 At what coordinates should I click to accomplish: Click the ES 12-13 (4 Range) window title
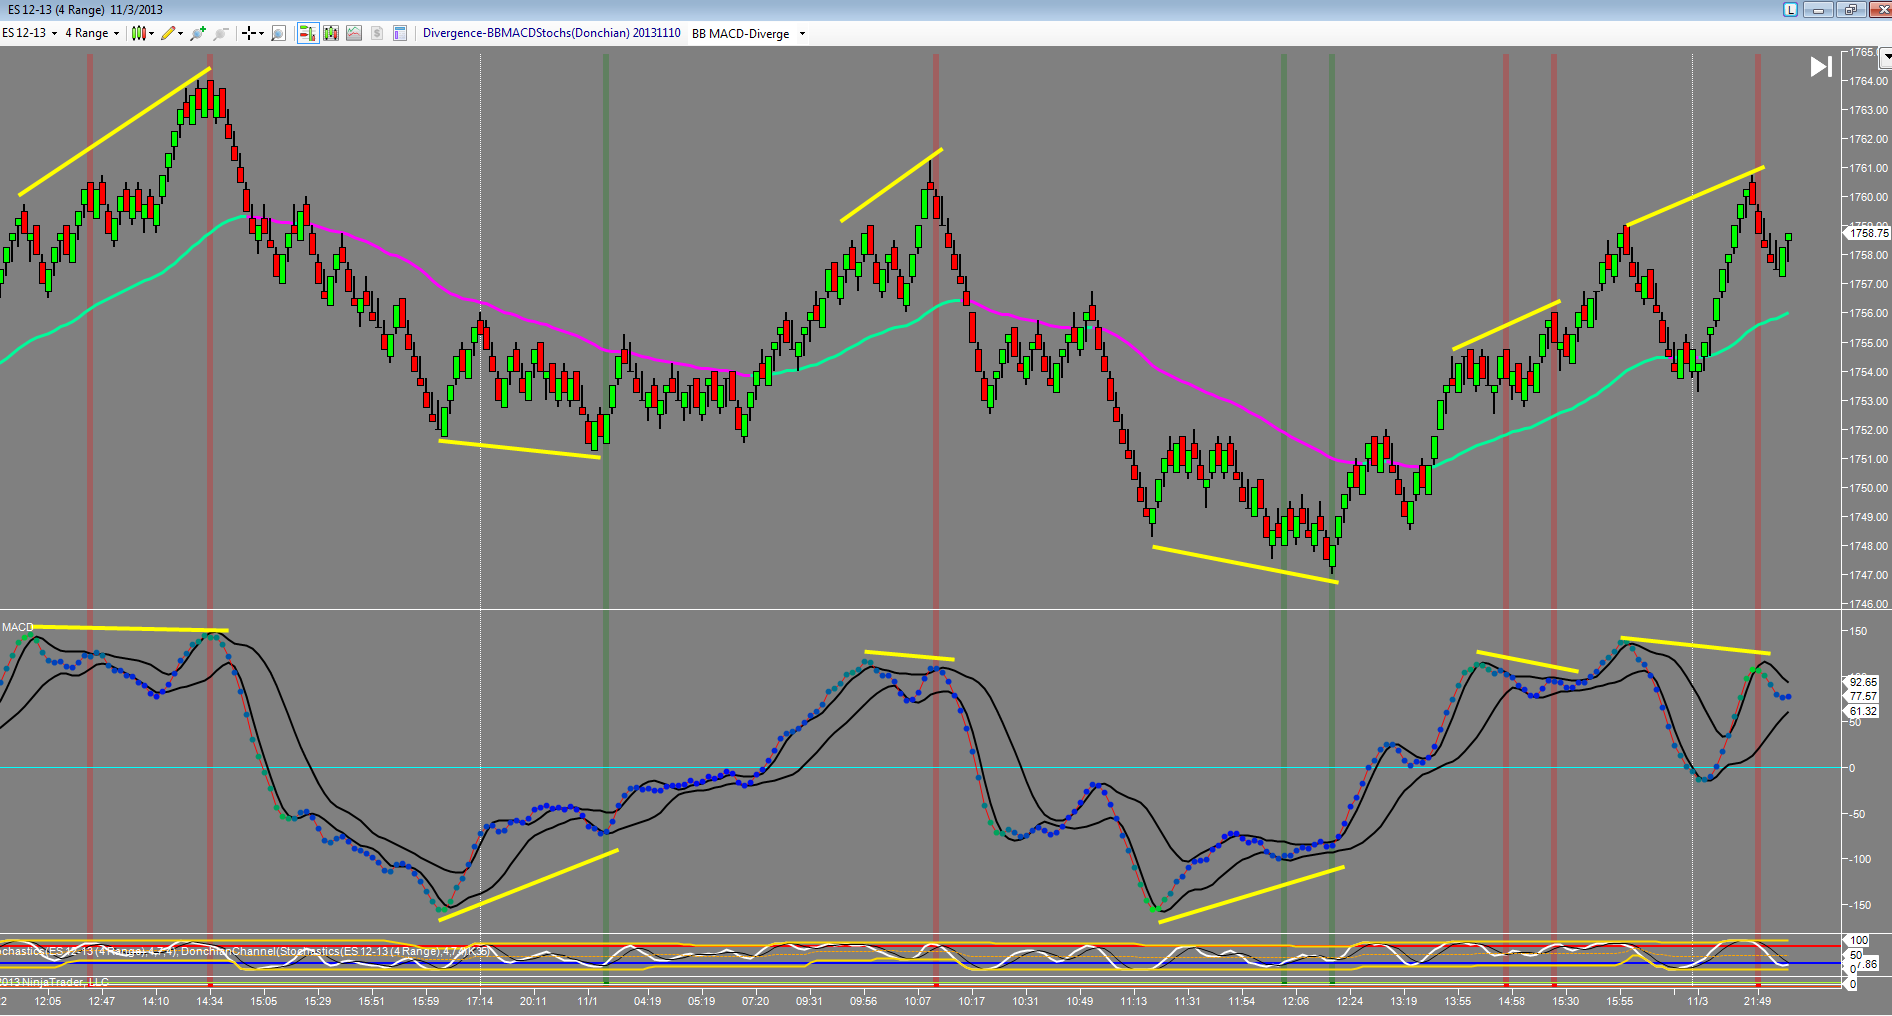(83, 10)
